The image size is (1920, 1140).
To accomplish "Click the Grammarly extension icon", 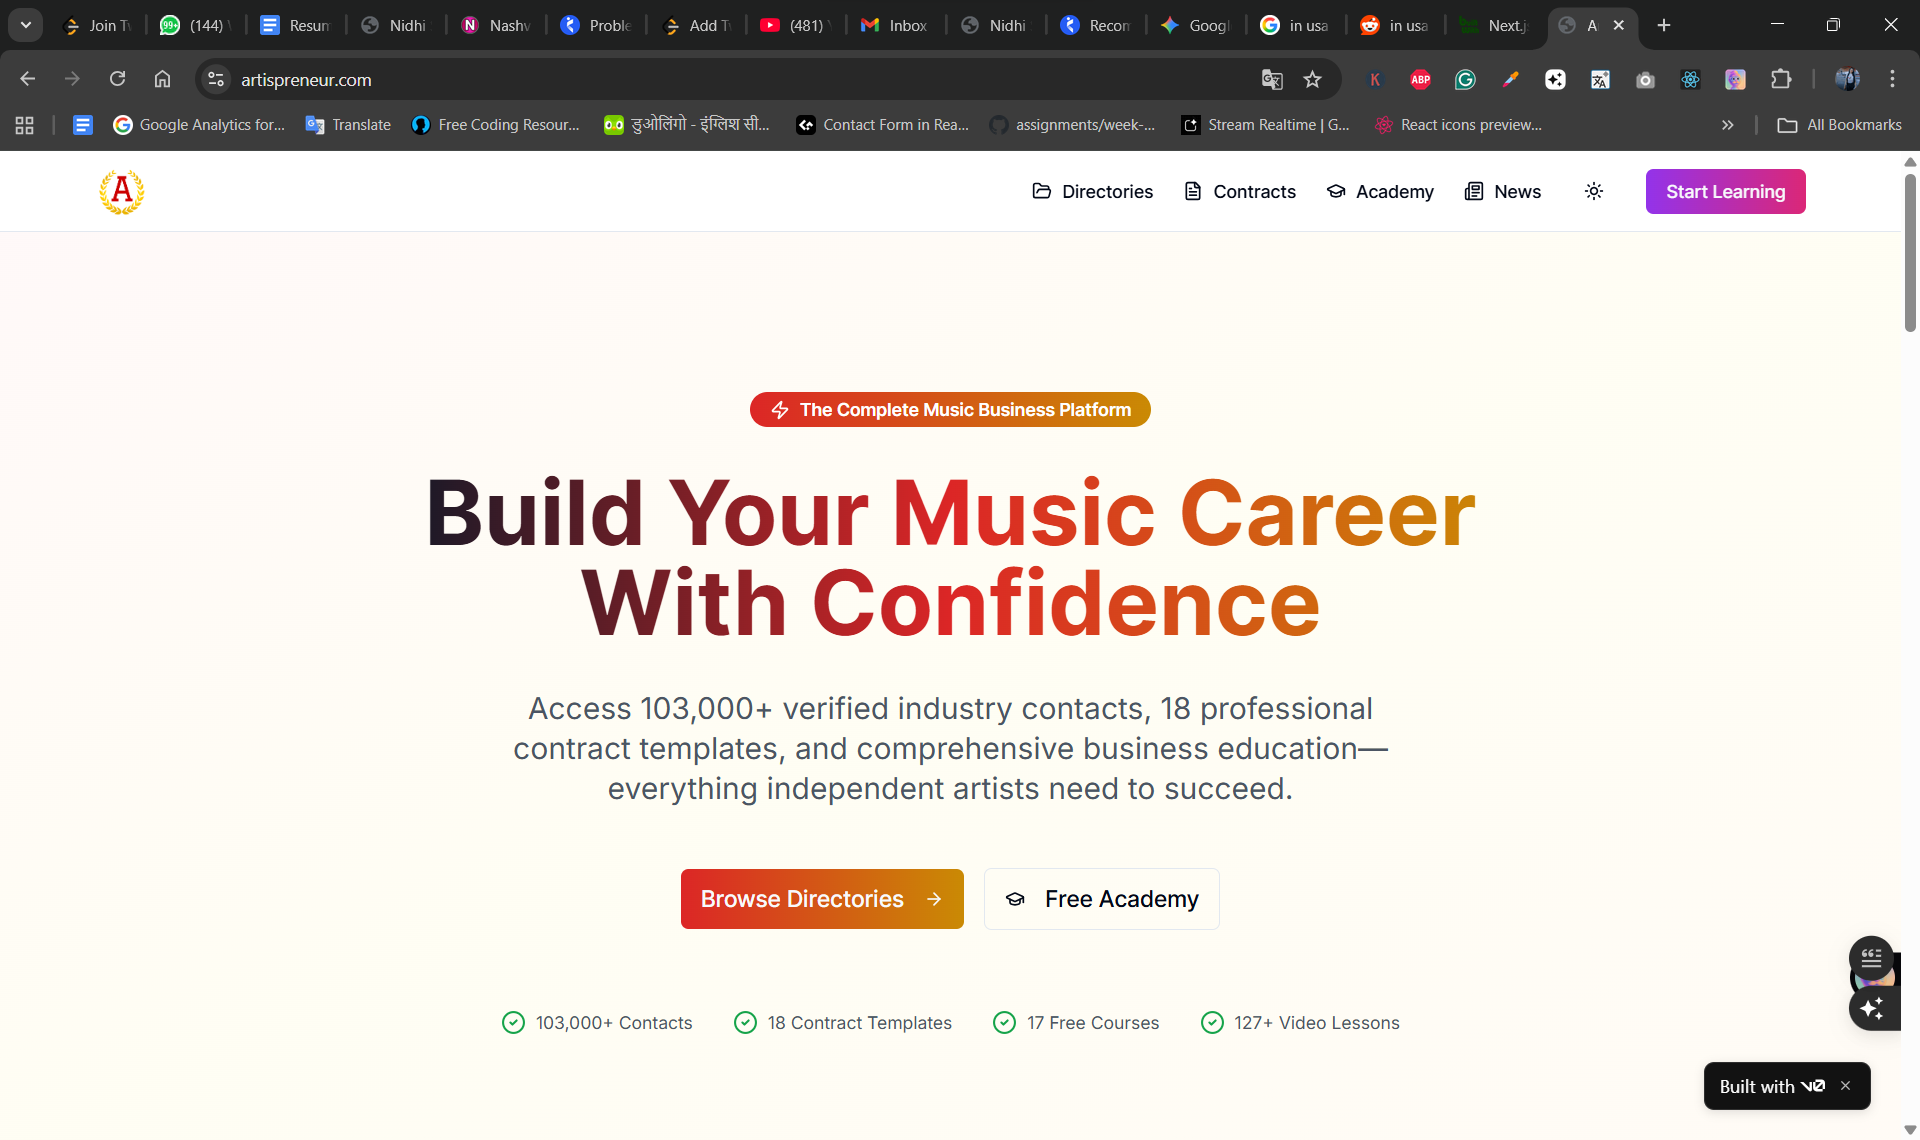I will pyautogui.click(x=1465, y=80).
